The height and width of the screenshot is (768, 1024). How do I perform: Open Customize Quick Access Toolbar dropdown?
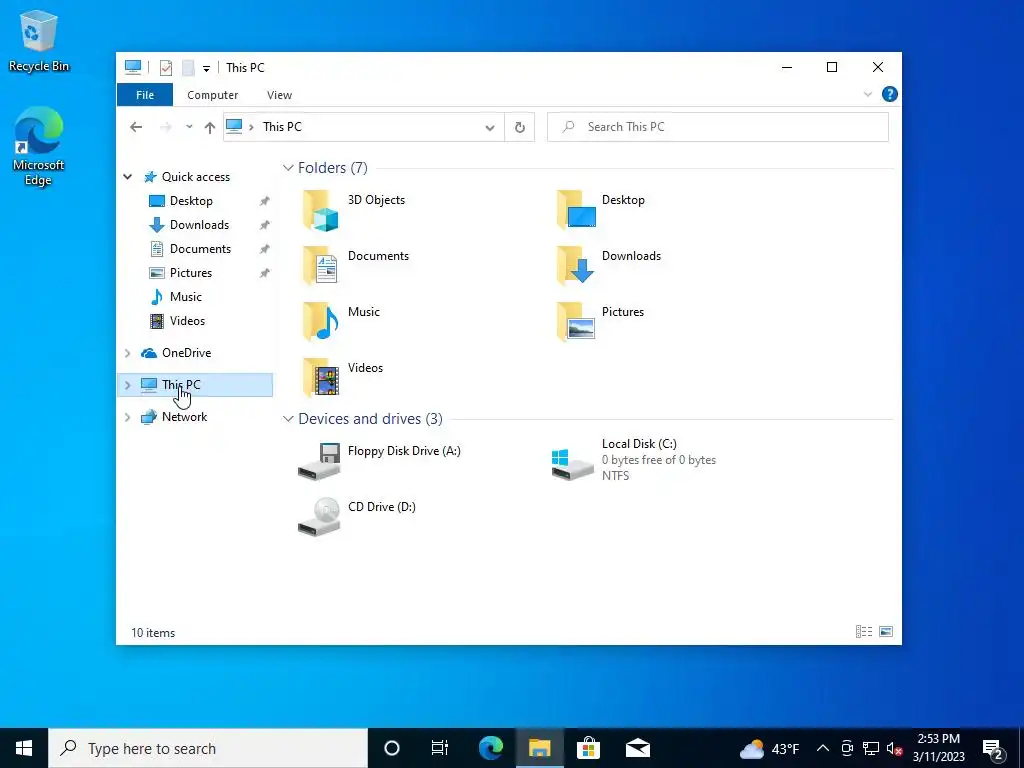206,68
